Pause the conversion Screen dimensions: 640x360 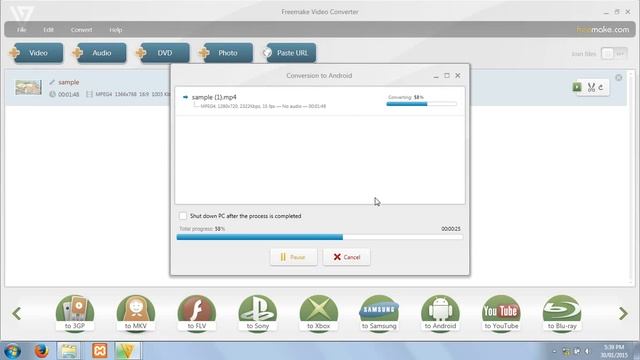[293, 257]
